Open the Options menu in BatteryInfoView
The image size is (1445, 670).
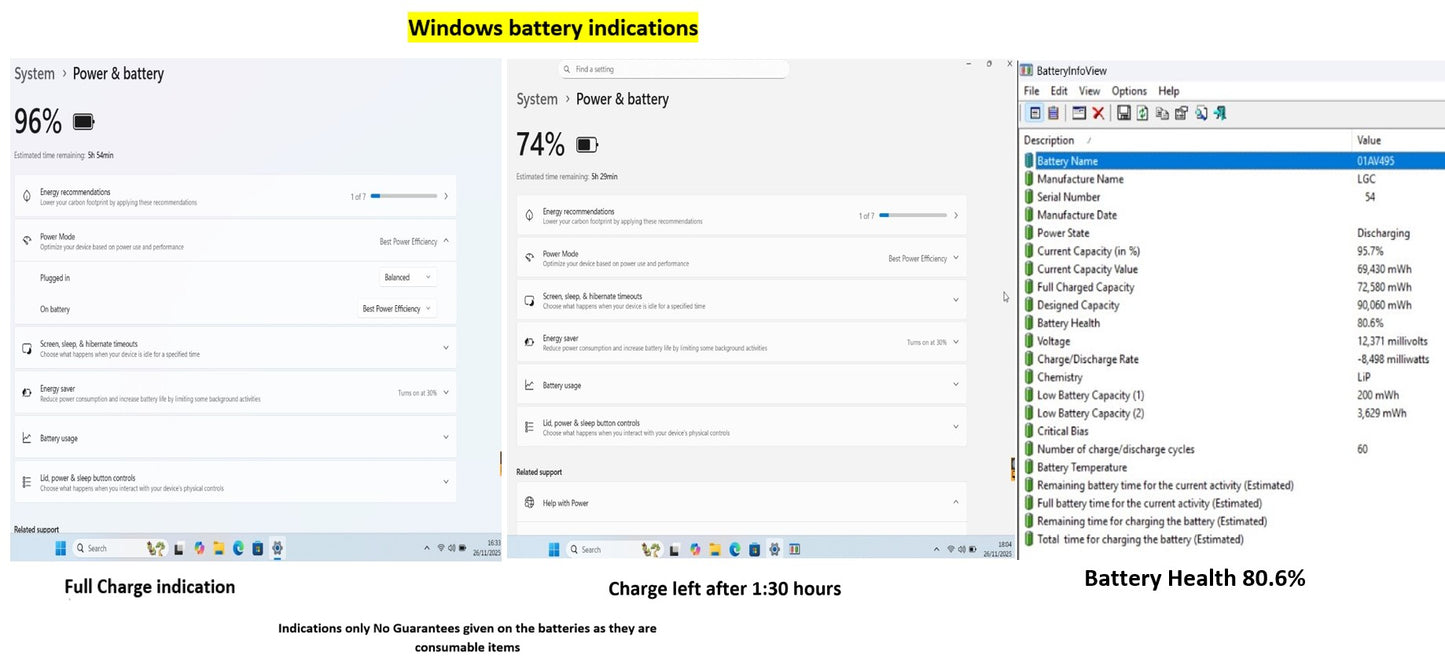point(1129,91)
